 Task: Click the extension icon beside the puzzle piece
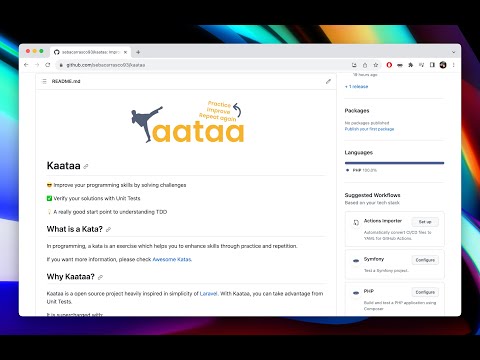(421, 65)
